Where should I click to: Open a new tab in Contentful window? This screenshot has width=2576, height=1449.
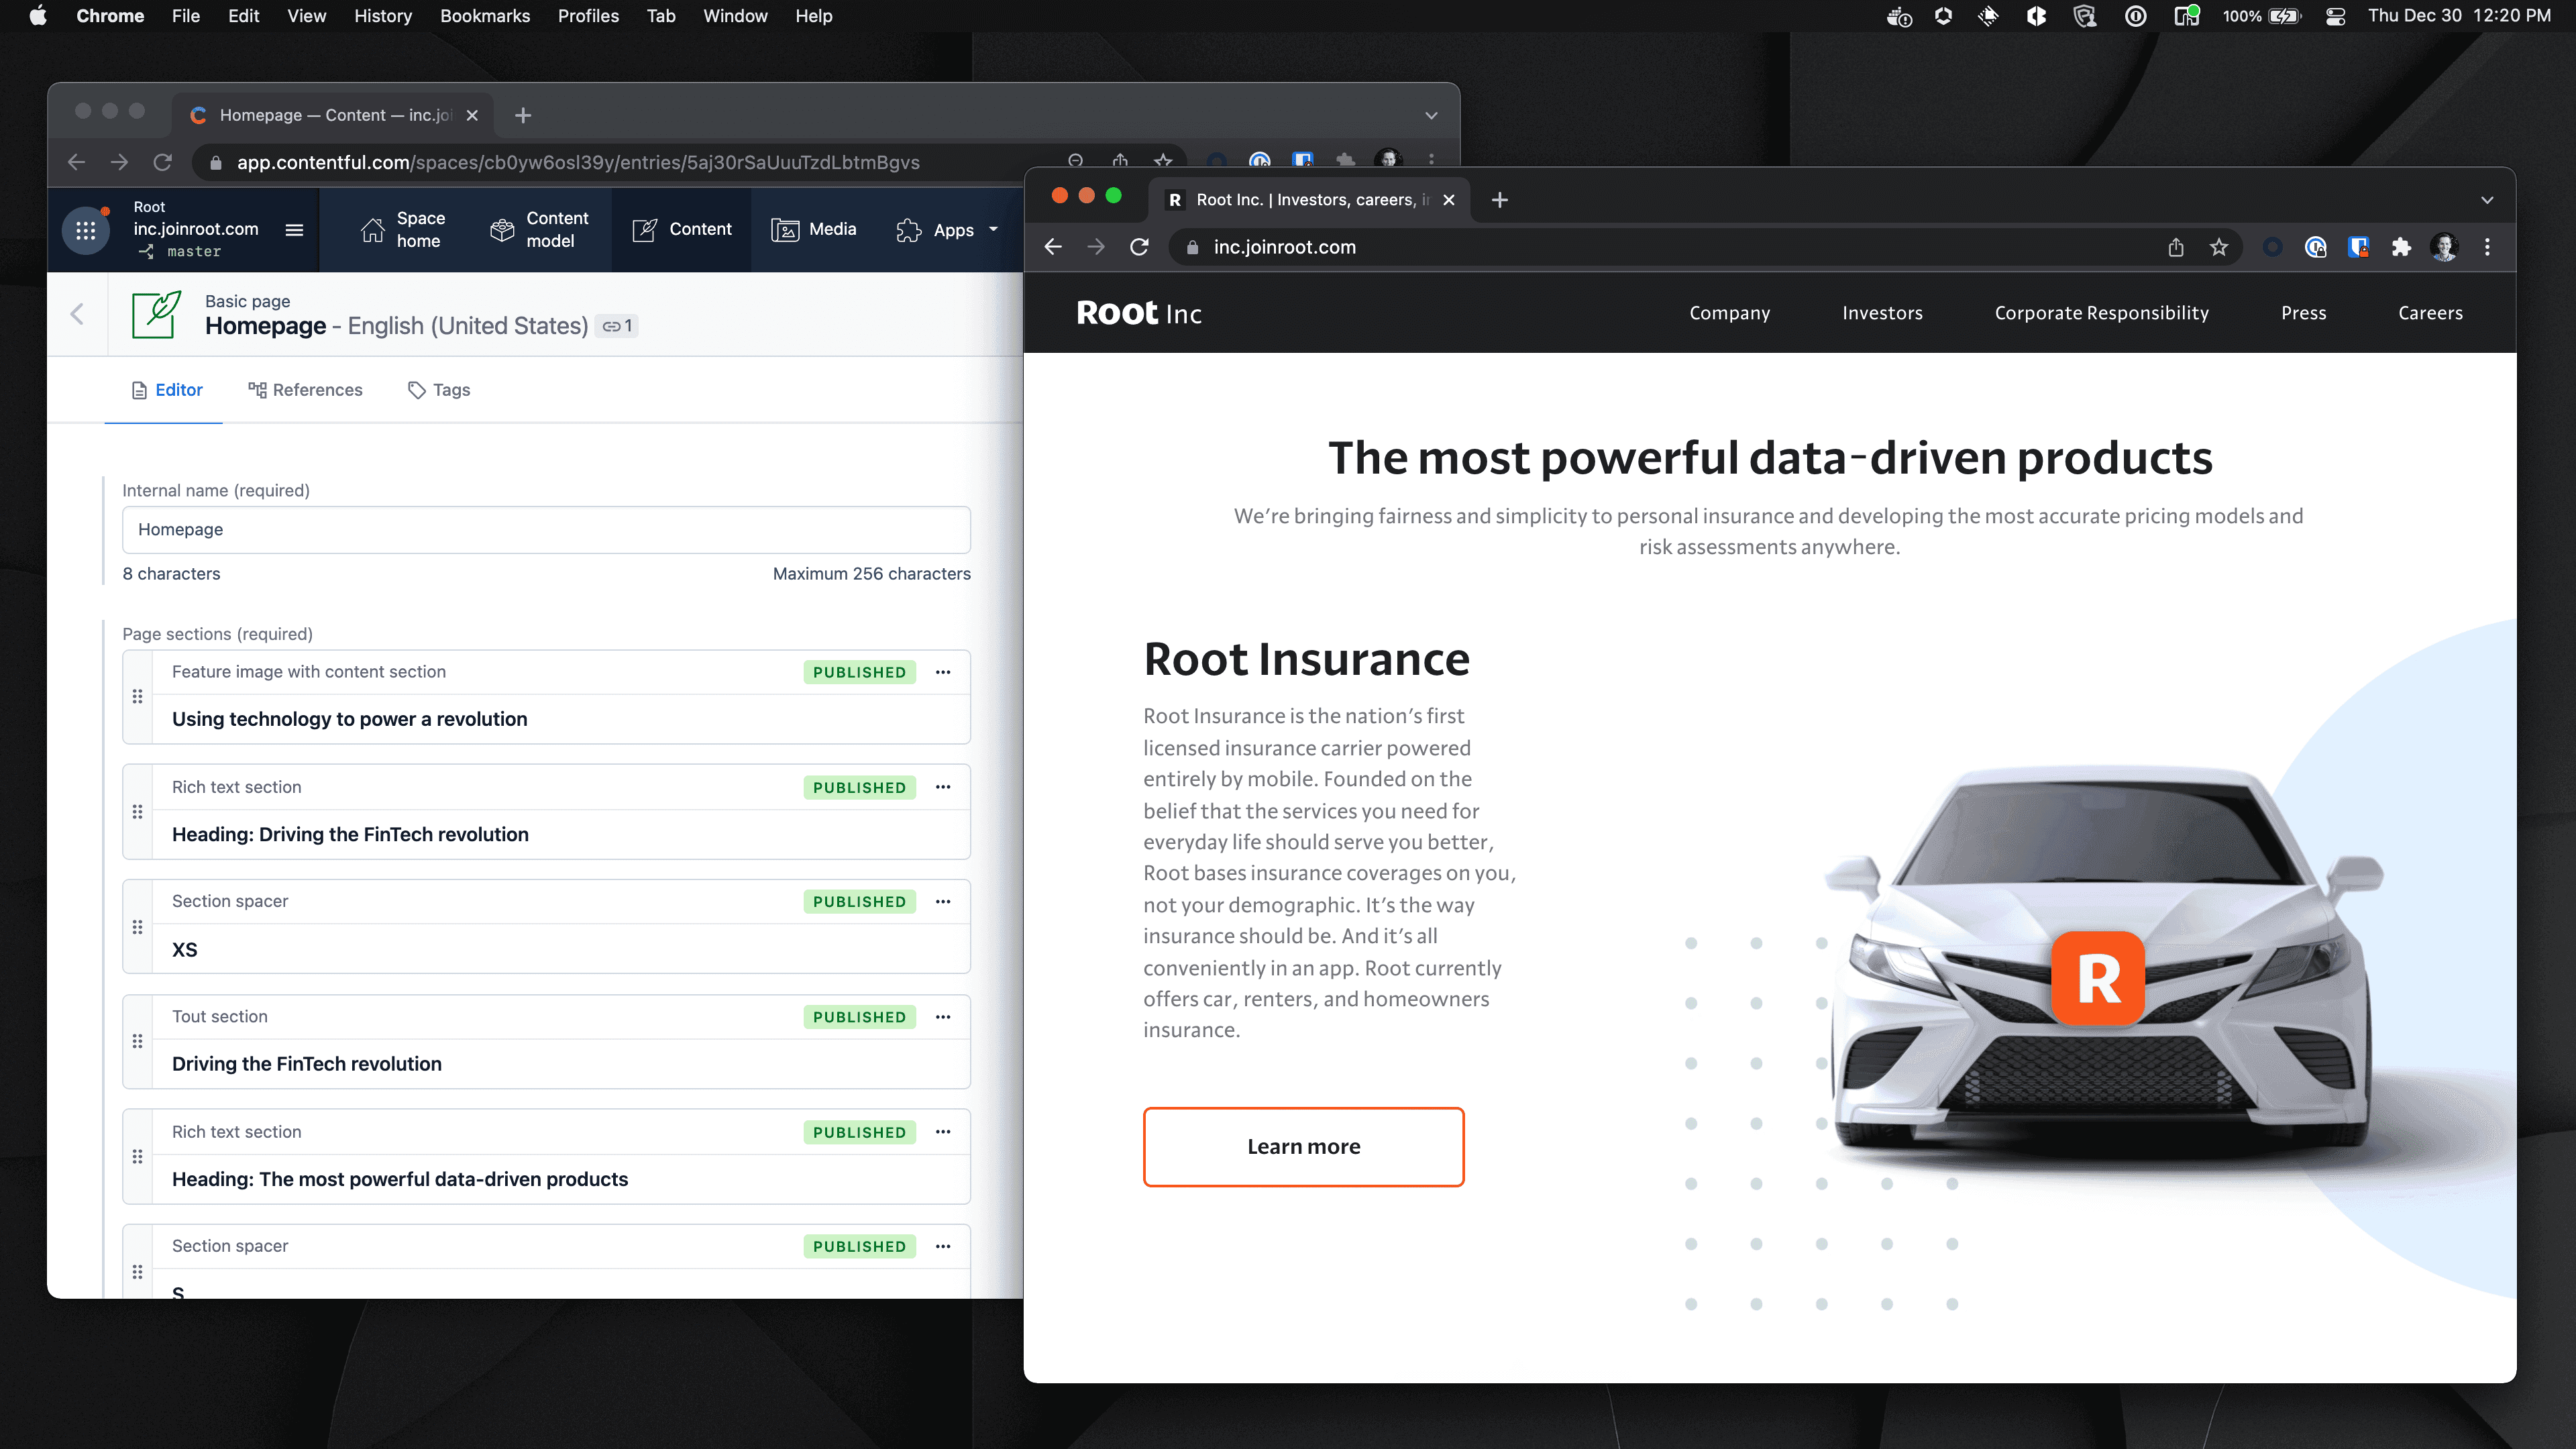(x=523, y=115)
